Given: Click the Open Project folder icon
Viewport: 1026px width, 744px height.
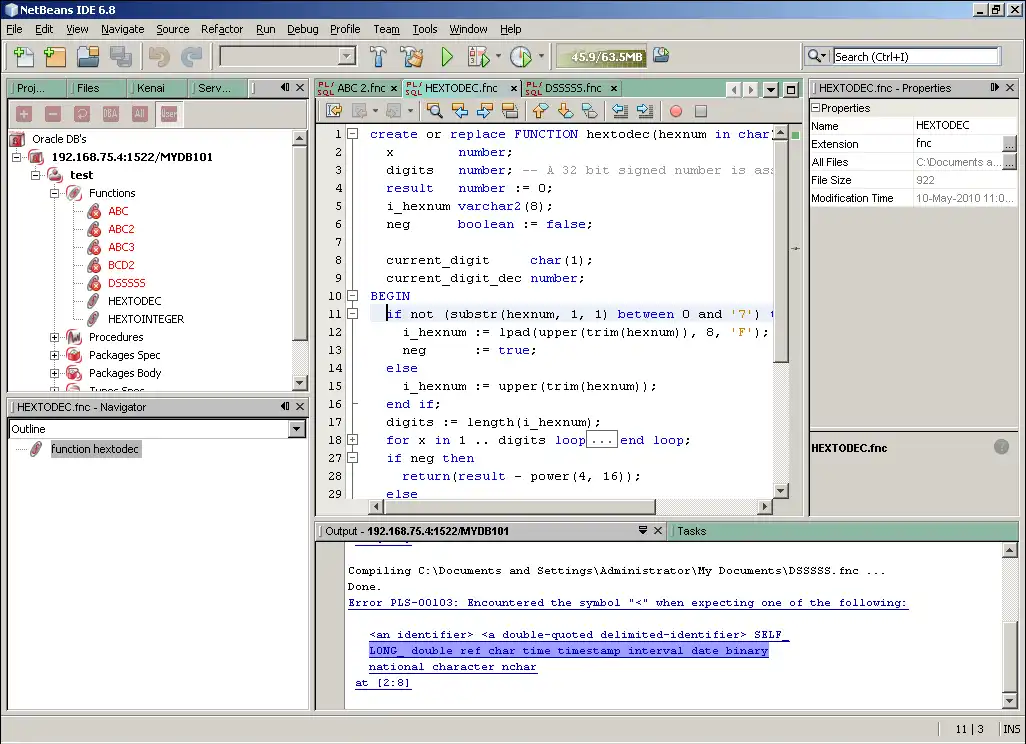Looking at the screenshot, I should (x=88, y=57).
